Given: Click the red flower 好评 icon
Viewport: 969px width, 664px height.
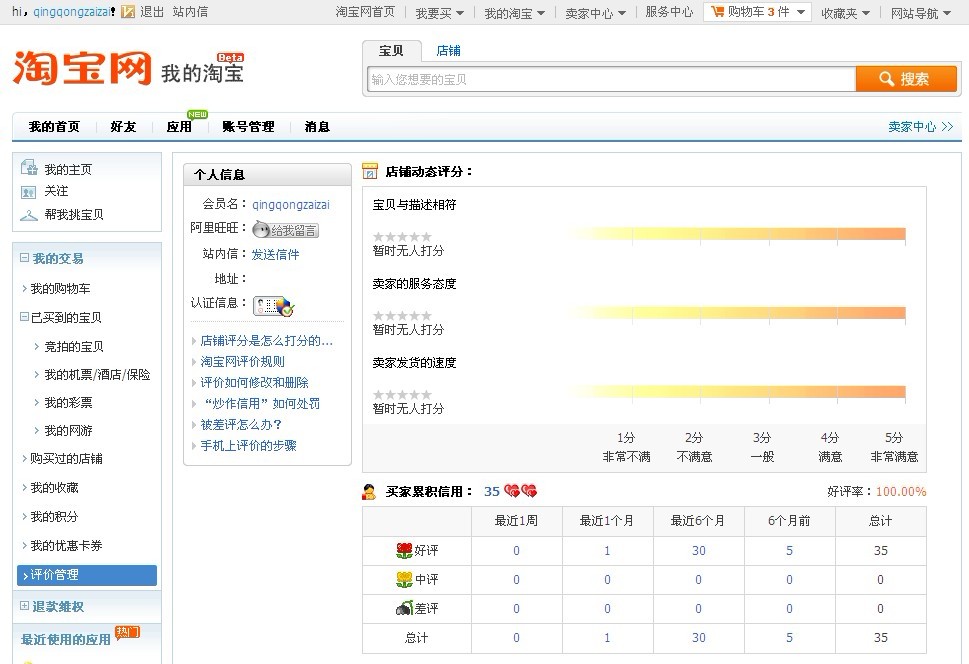Looking at the screenshot, I should (404, 550).
